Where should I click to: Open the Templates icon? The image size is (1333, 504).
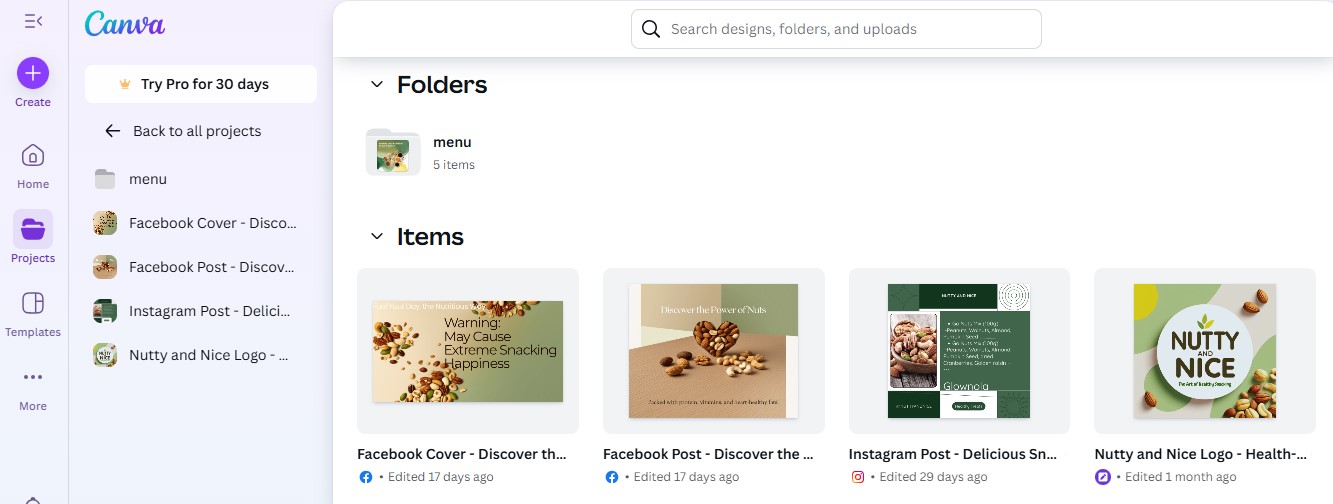(x=33, y=304)
